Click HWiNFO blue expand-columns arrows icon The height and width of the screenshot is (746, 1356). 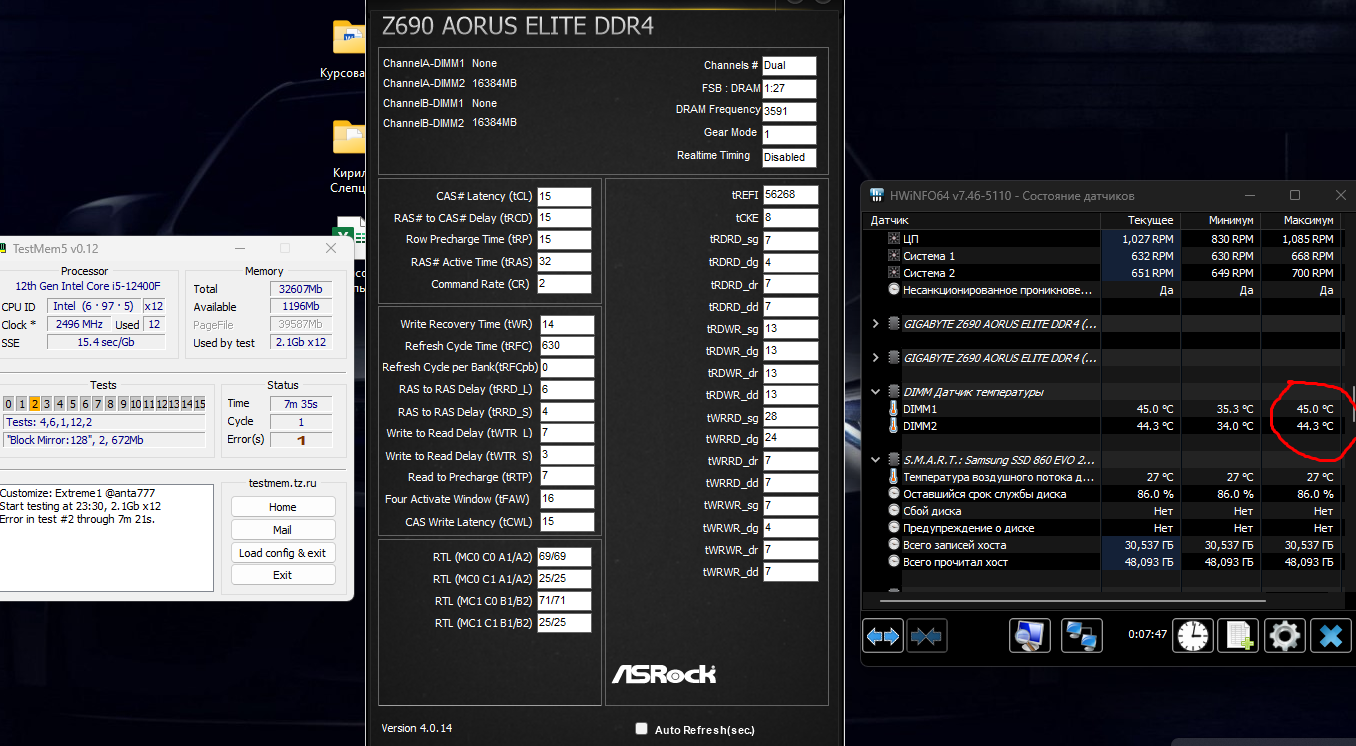pos(883,635)
